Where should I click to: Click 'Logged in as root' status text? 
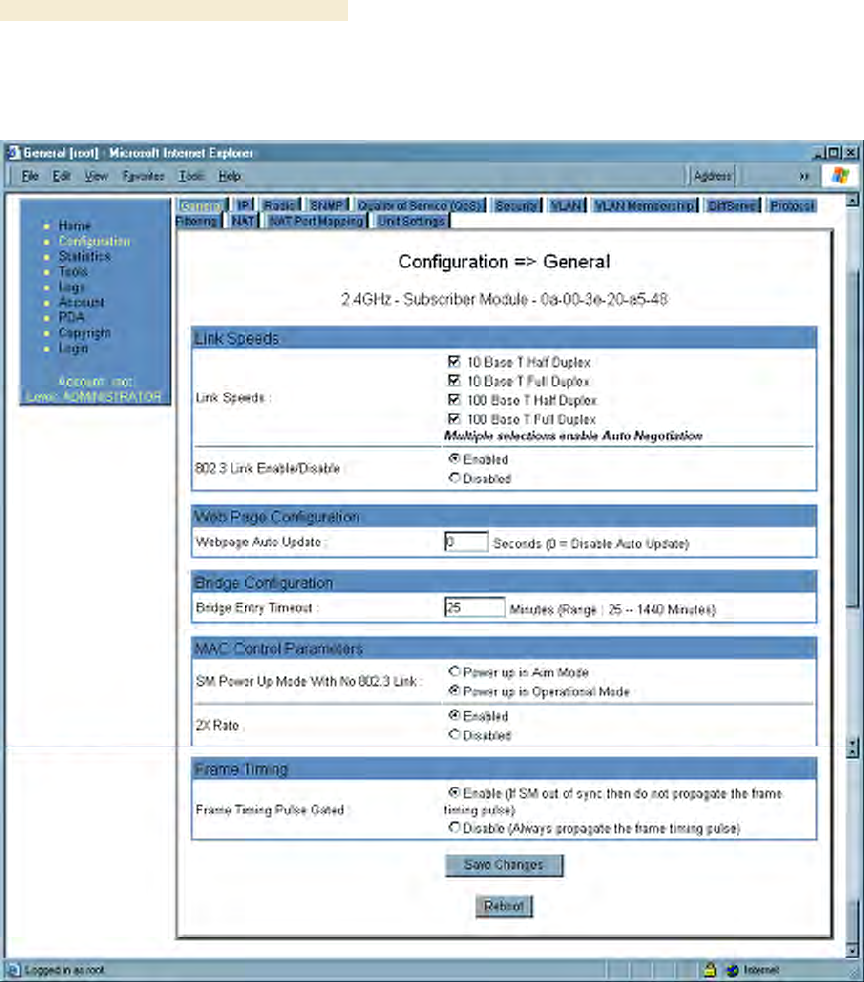pyautogui.click(x=64, y=970)
